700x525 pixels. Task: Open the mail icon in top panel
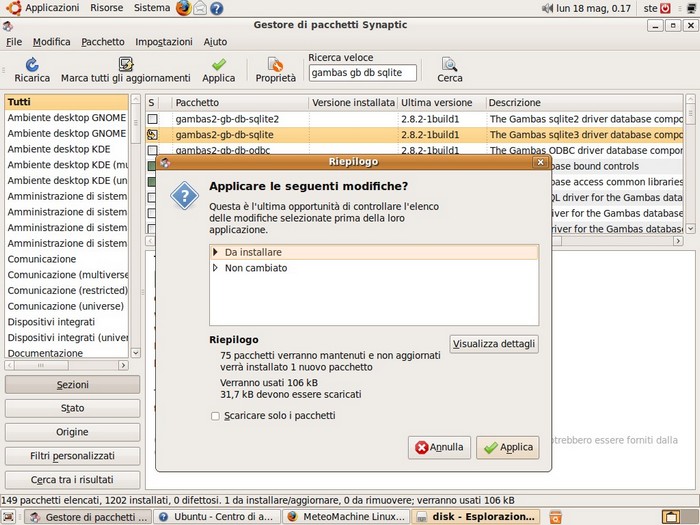click(x=200, y=8)
